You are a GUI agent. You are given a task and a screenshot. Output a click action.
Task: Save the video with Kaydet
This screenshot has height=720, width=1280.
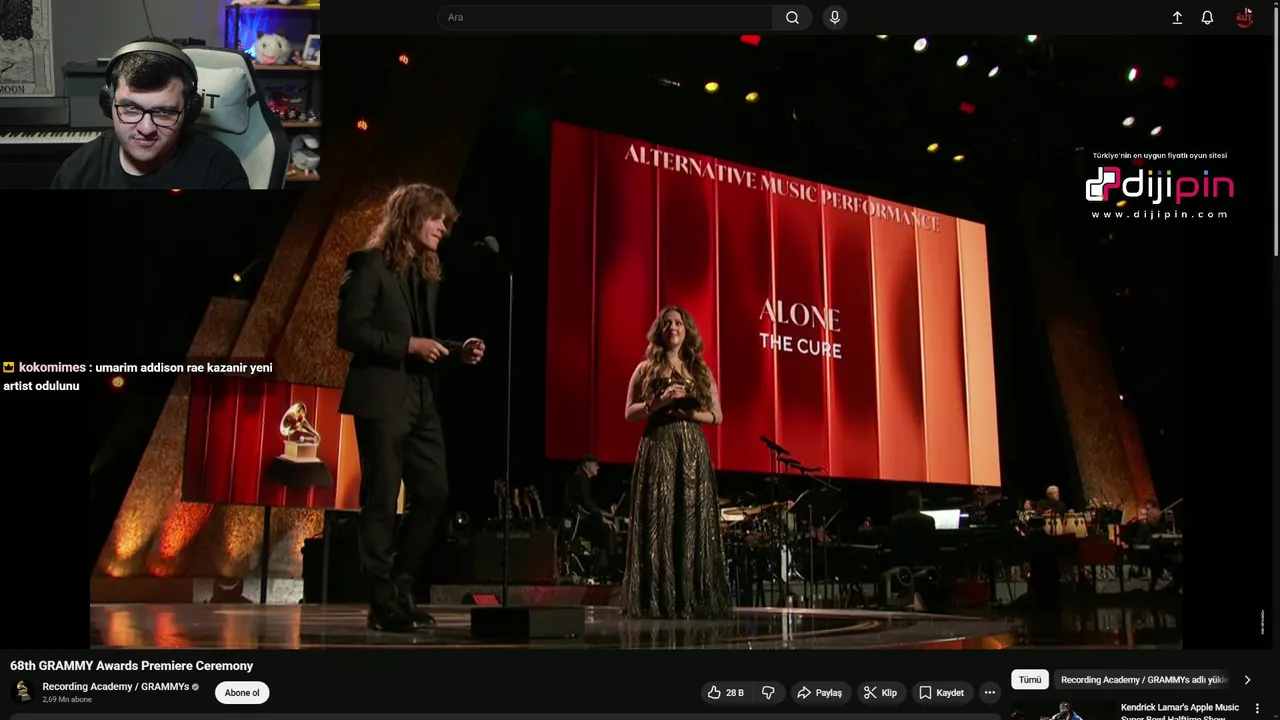(941, 692)
